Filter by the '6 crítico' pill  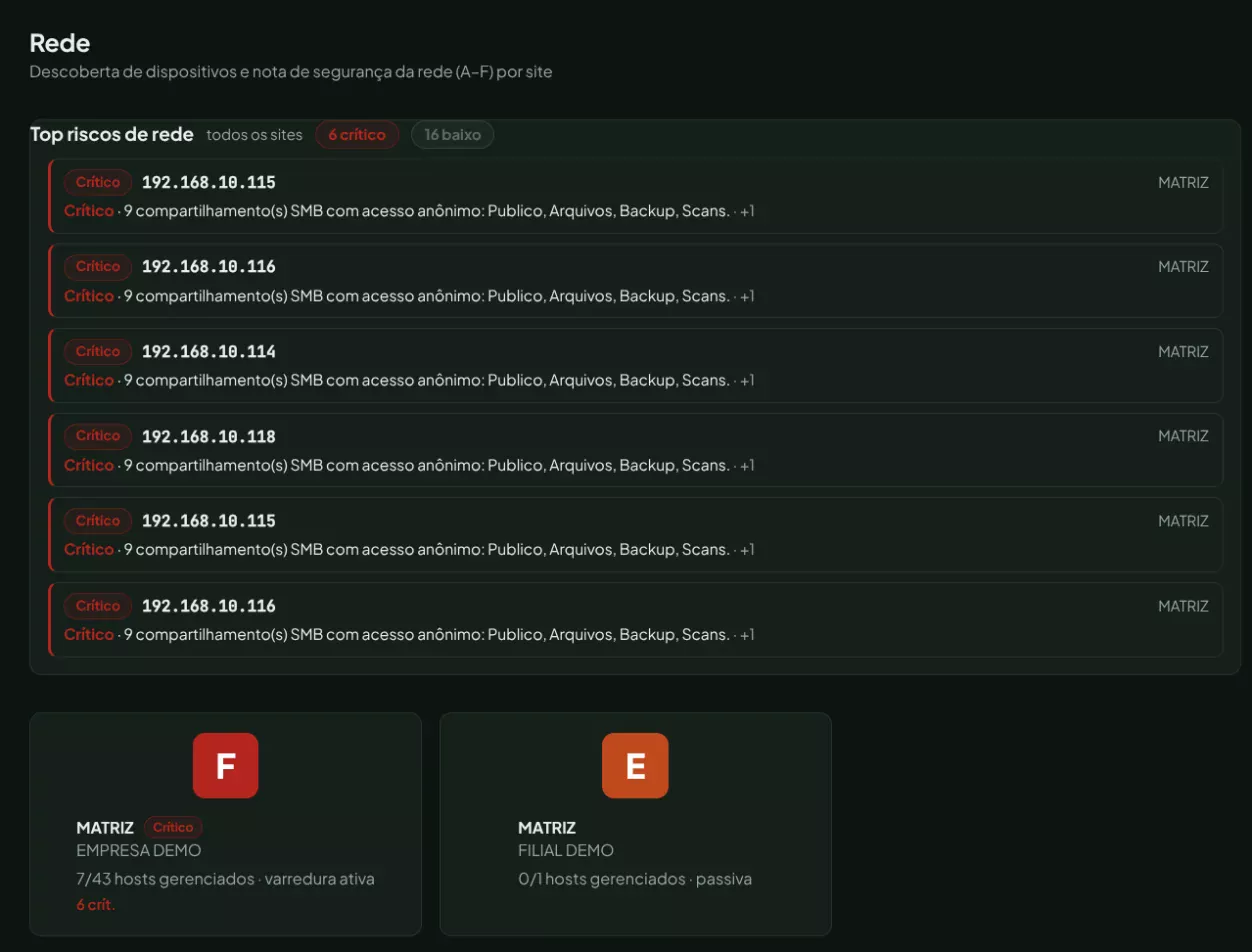(x=357, y=135)
